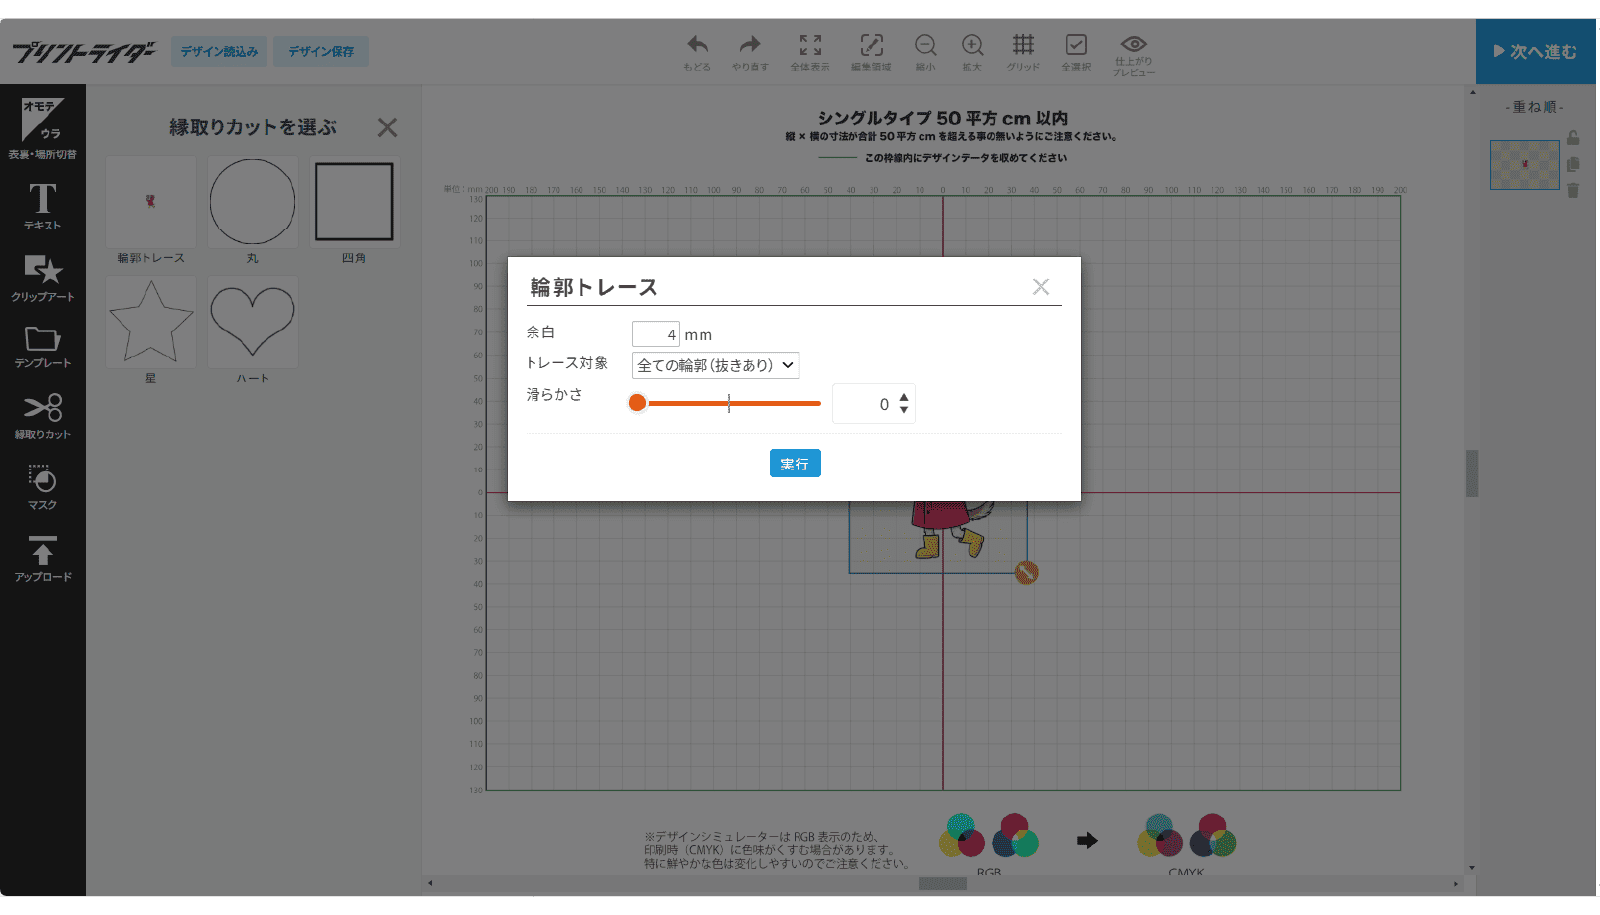The width and height of the screenshot is (1600, 915).
Task: Increase smoothness with the up stepper arrow
Action: coord(904,397)
